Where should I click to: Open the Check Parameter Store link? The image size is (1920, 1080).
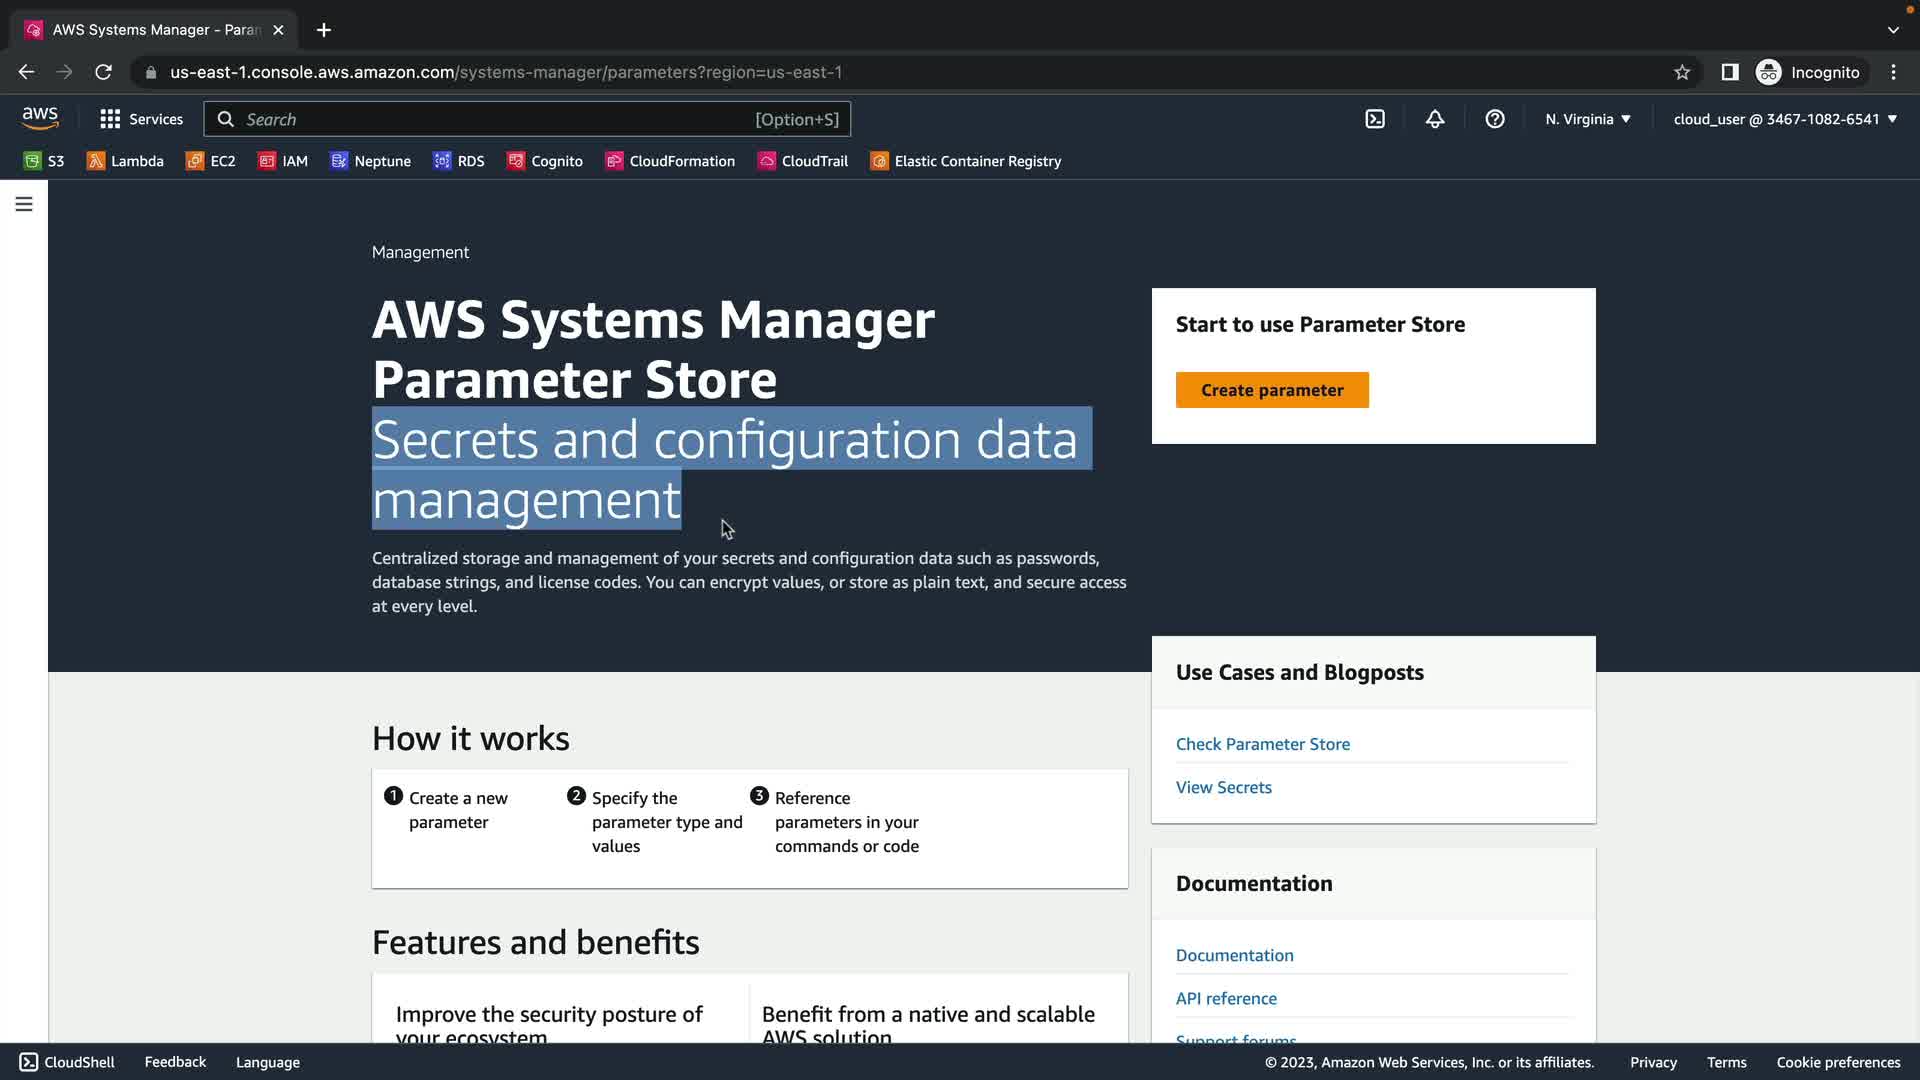click(1263, 744)
